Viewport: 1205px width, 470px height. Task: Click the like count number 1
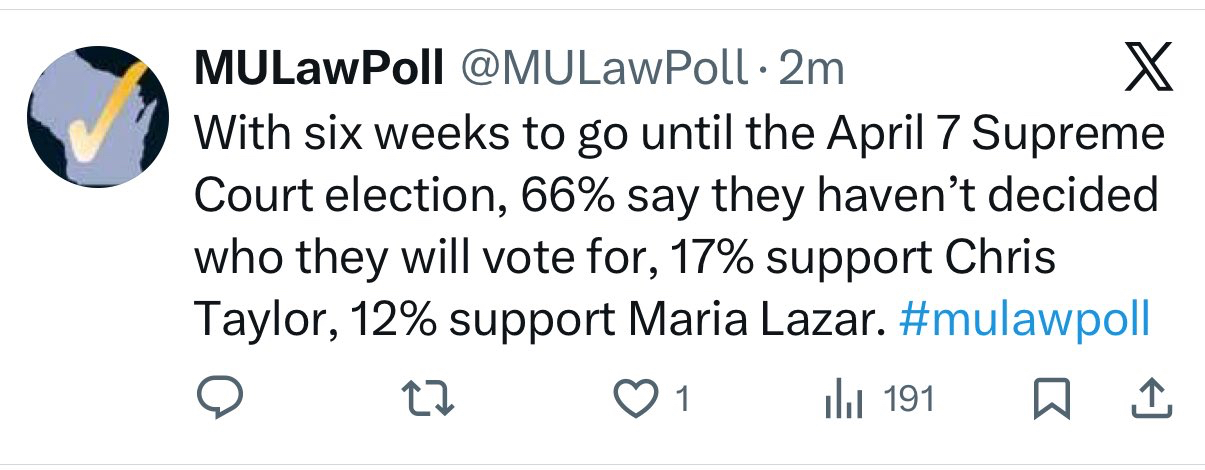click(682, 401)
